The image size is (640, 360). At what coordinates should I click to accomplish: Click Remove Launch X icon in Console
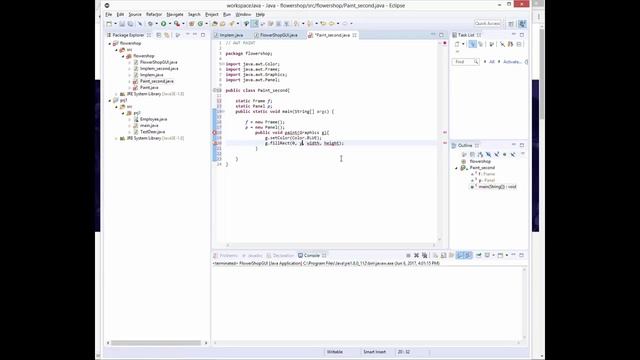(x=416, y=255)
